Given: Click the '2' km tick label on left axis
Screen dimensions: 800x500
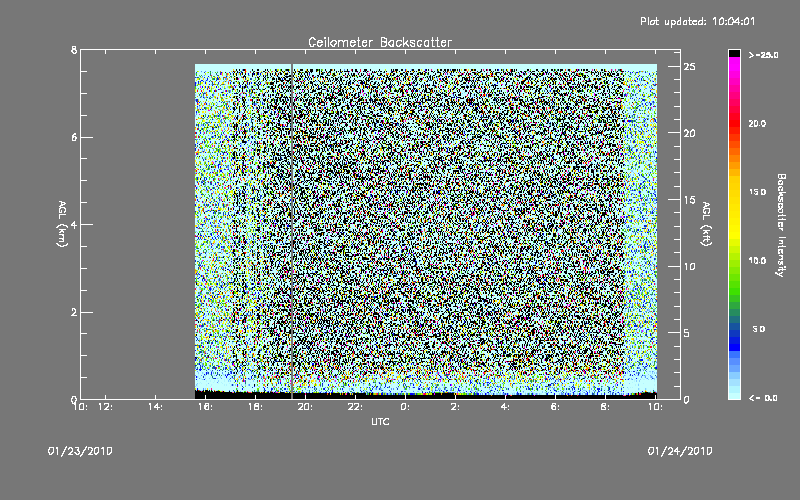Looking at the screenshot, I should pos(74,312).
